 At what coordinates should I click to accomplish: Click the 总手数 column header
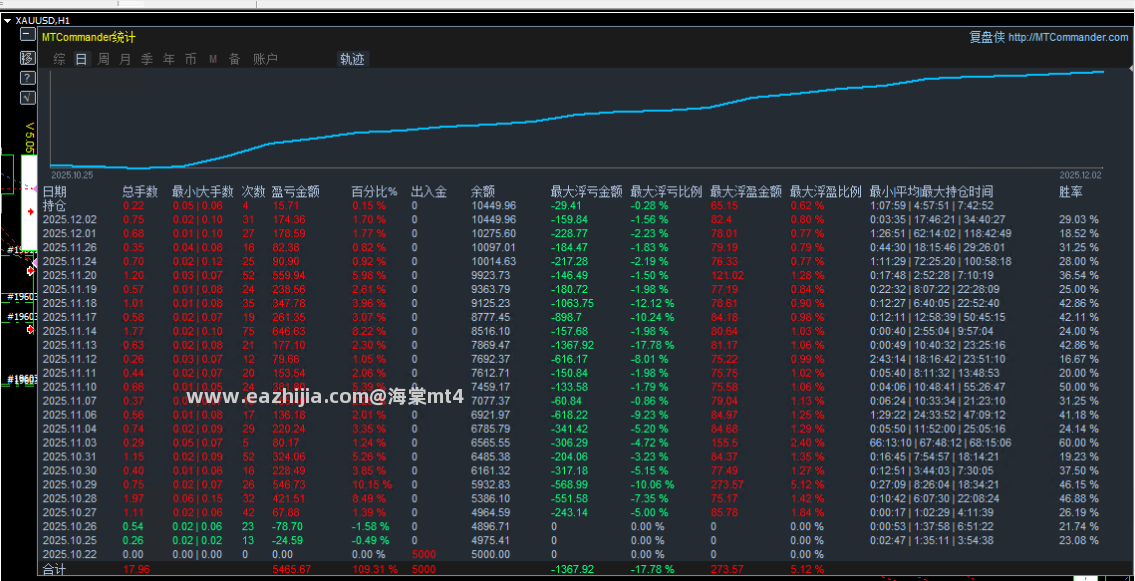tap(140, 192)
